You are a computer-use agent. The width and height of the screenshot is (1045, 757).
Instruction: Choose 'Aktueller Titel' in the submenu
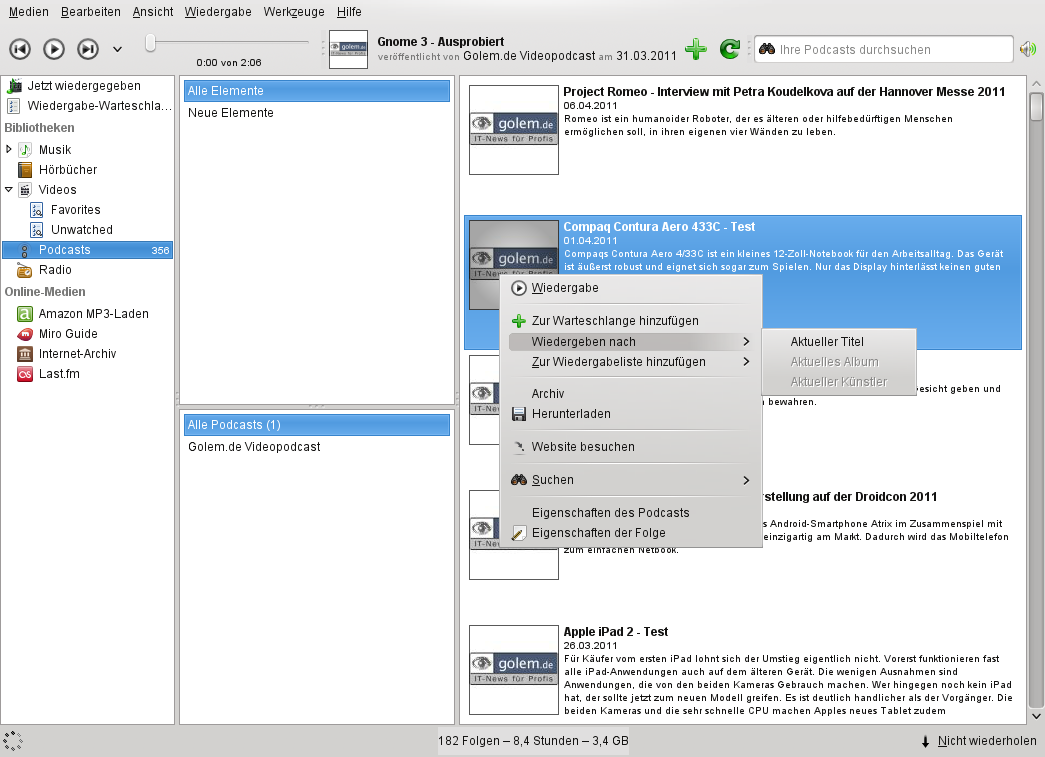(838, 342)
